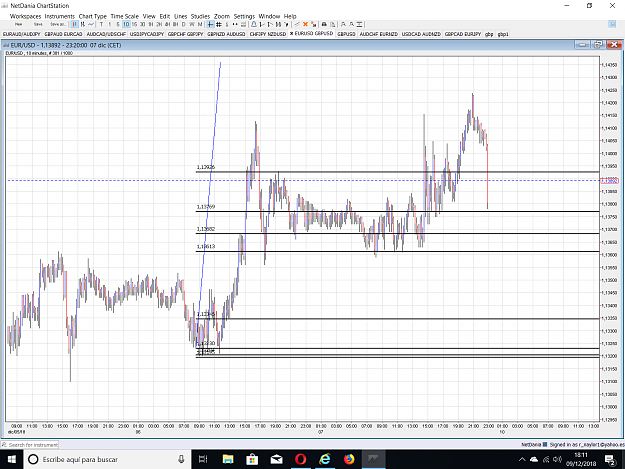This screenshot has height=469, width=625.
Task: Switch to the GBPAUD EURCAD workspace tab
Action: (x=63, y=34)
